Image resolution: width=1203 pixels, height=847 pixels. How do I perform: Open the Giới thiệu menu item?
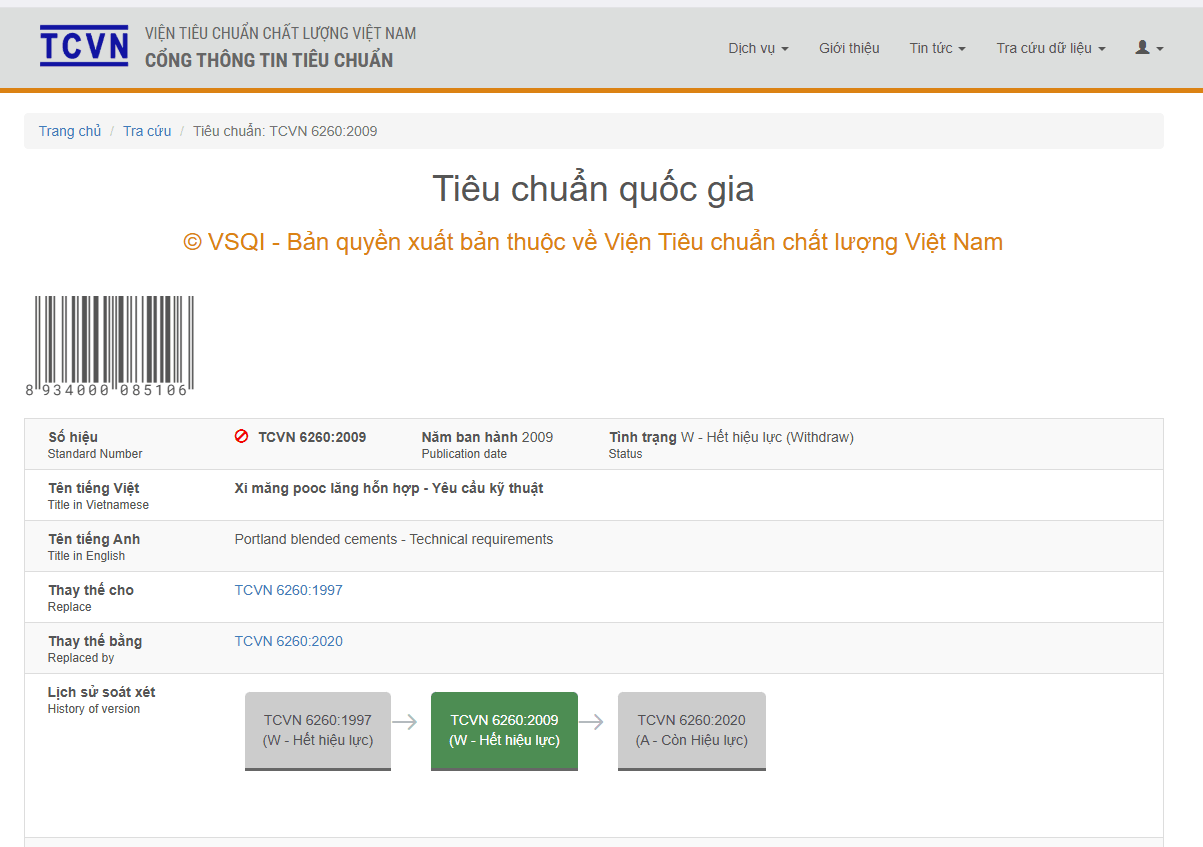coord(849,48)
